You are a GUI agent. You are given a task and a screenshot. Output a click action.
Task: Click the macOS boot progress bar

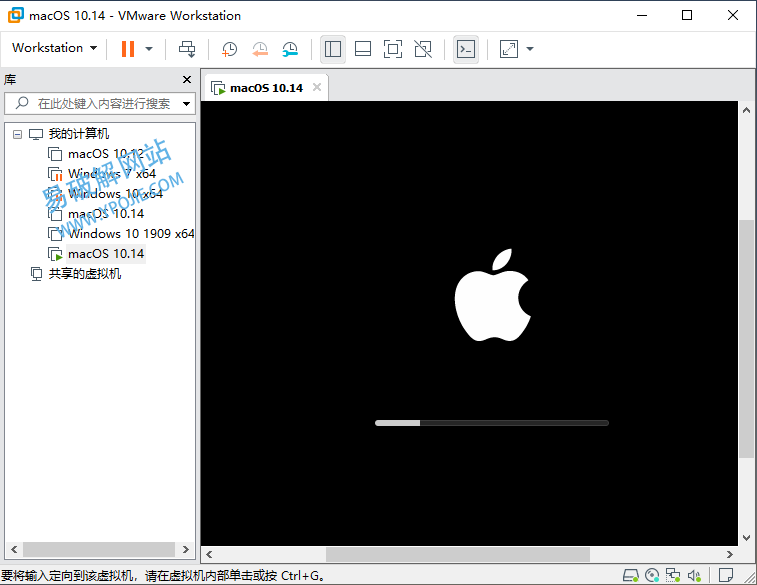[491, 423]
